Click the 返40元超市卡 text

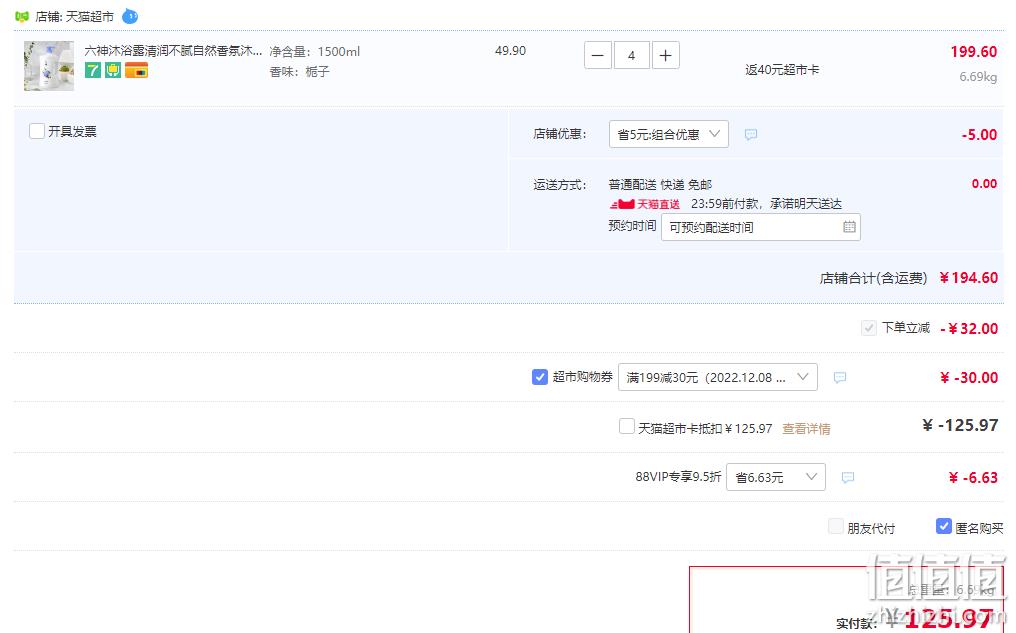[782, 70]
